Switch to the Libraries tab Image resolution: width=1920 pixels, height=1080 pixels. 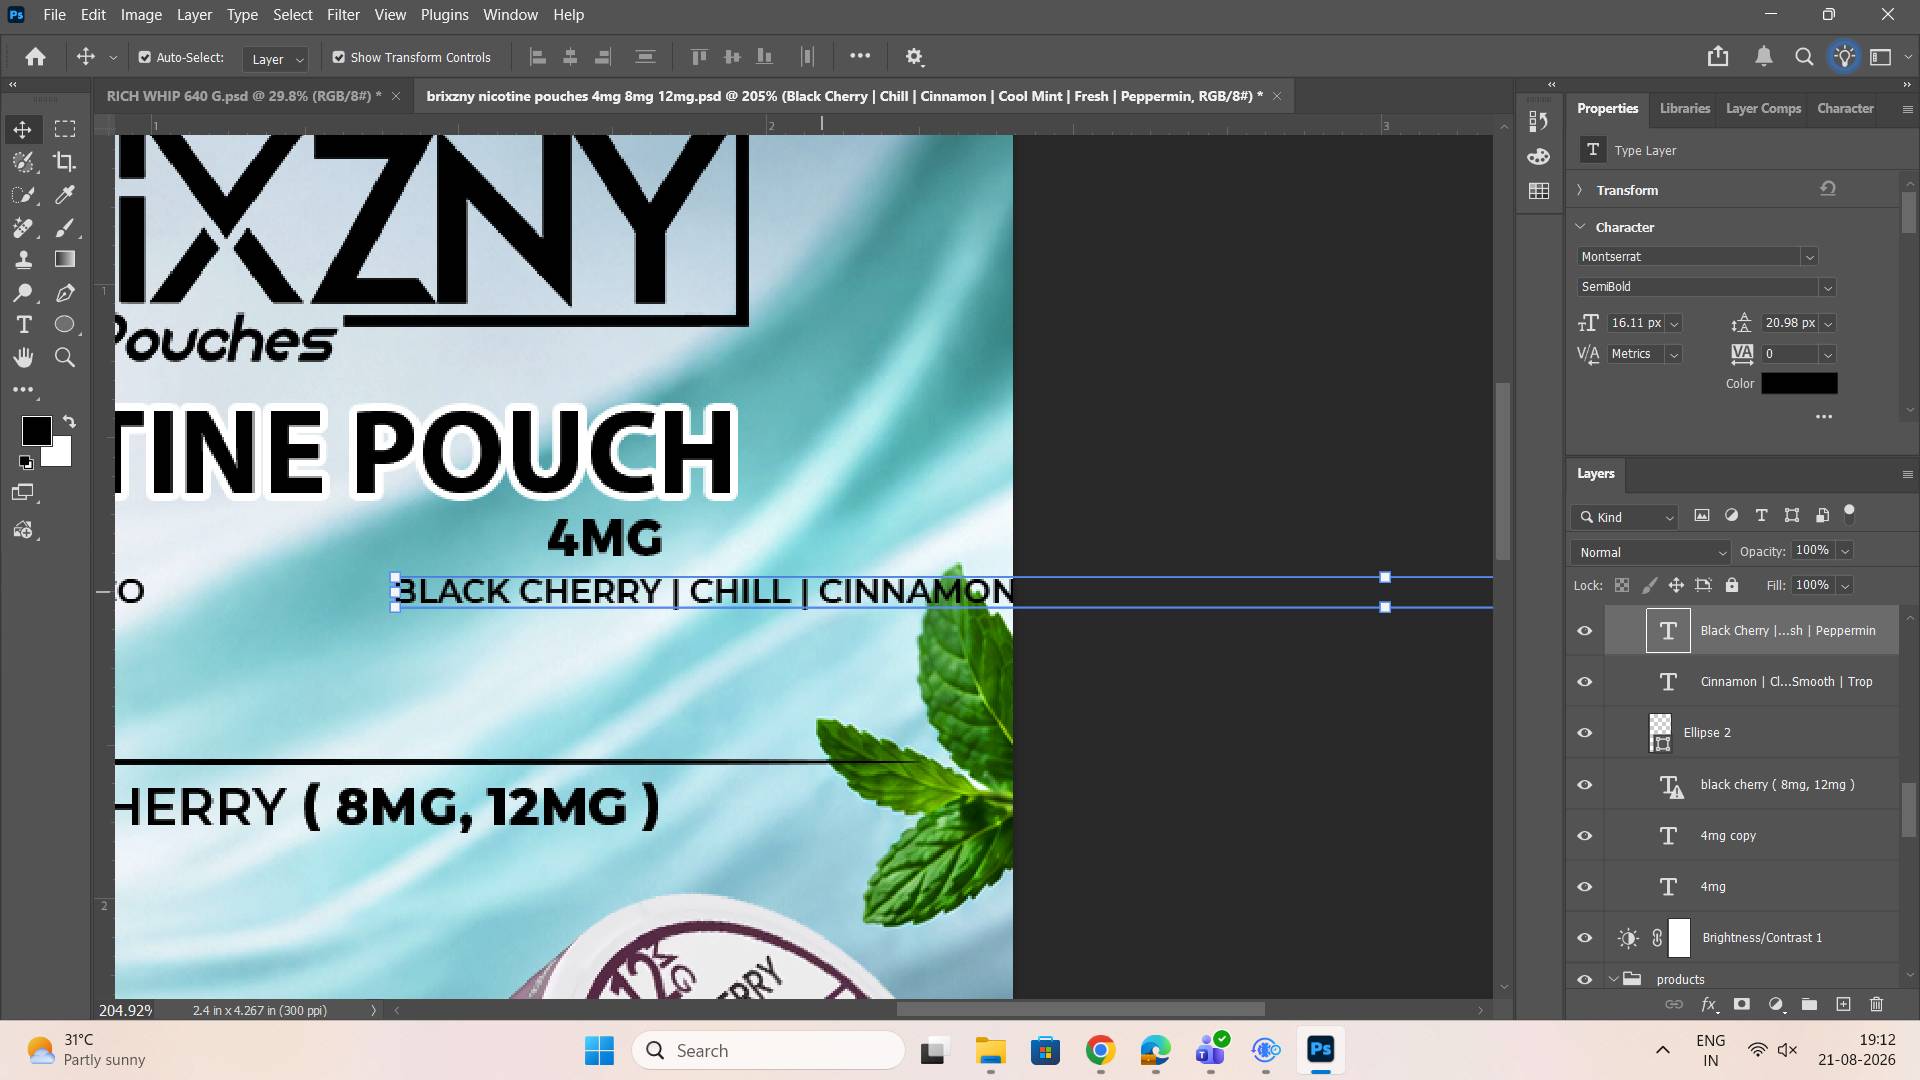(1685, 108)
